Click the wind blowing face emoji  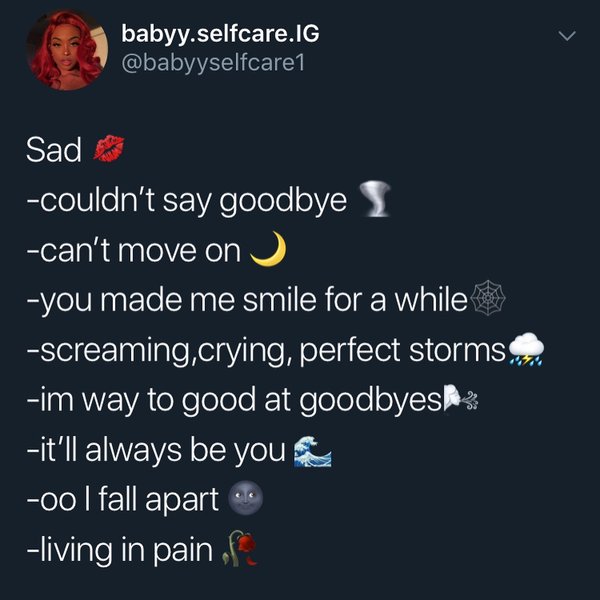tap(460, 399)
